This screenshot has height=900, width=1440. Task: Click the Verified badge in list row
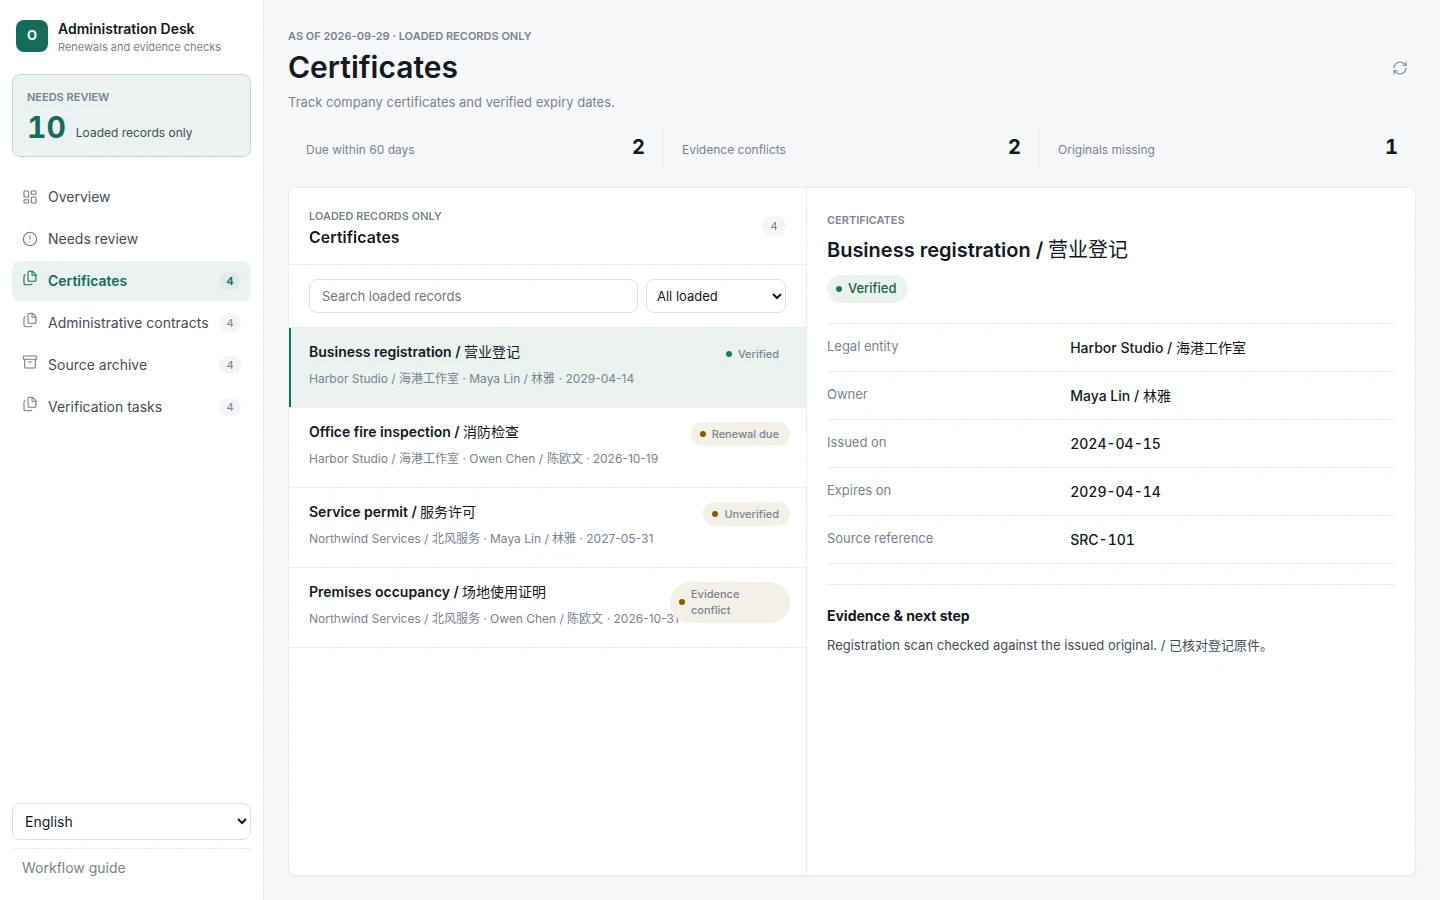(753, 354)
